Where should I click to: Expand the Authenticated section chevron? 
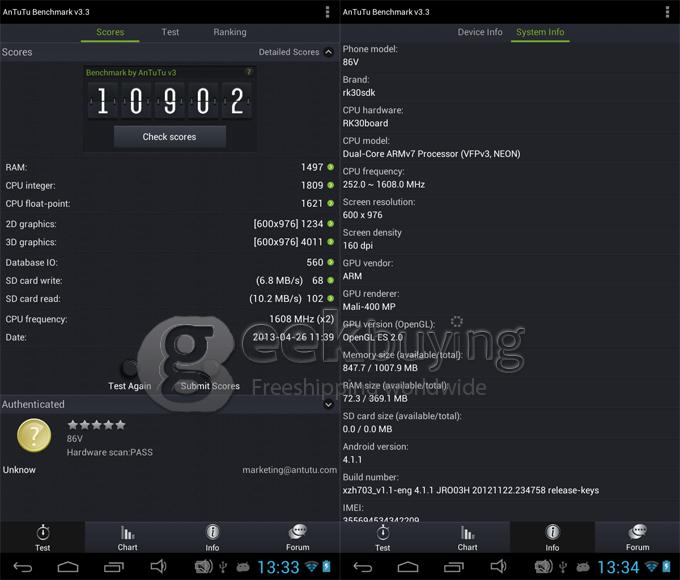point(329,404)
